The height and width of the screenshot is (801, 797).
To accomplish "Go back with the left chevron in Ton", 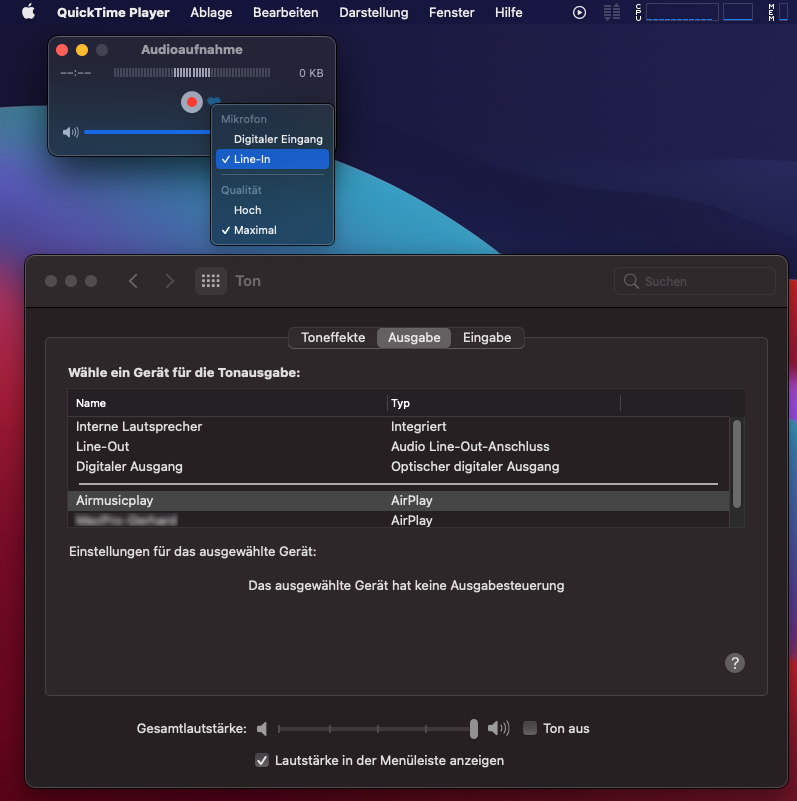I will [133, 281].
